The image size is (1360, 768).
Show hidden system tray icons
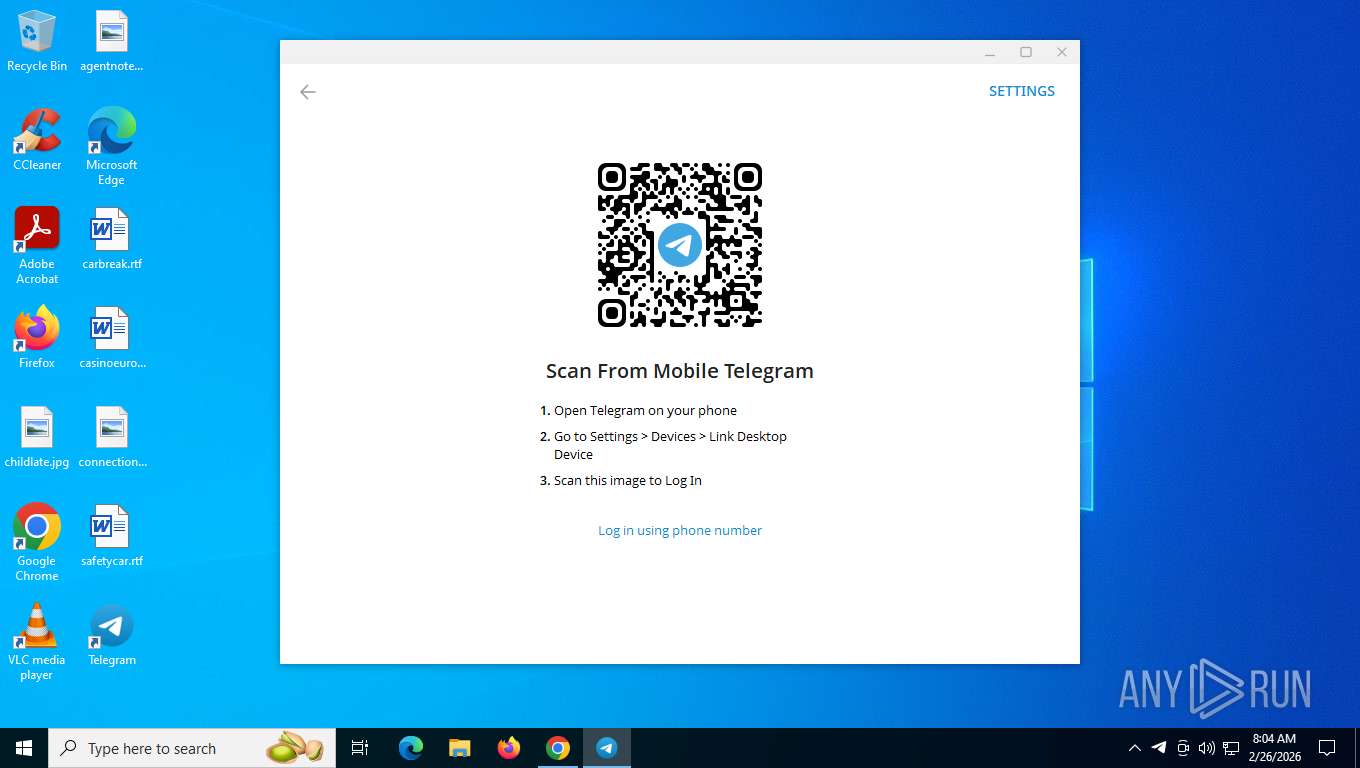1135,748
